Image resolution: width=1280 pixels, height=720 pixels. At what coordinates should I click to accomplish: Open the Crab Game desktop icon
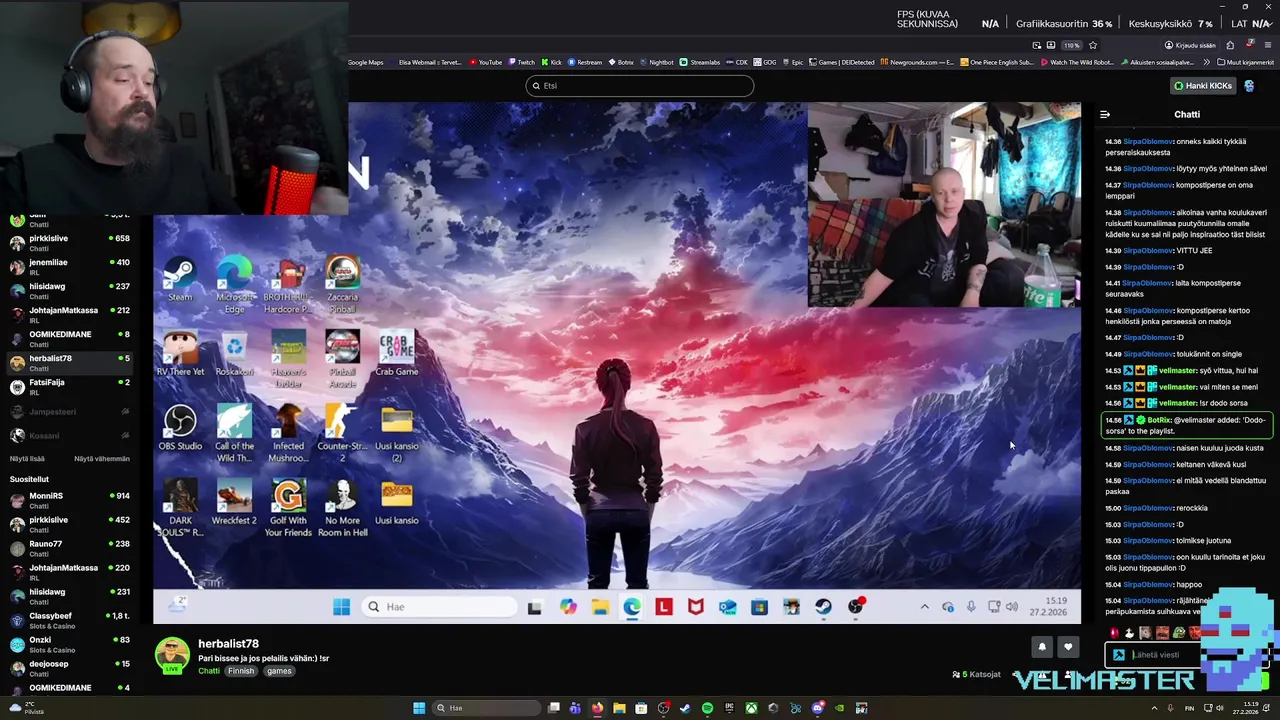397,353
